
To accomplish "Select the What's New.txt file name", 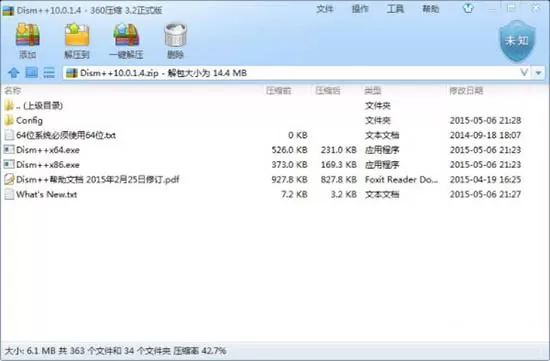I will (x=46, y=194).
